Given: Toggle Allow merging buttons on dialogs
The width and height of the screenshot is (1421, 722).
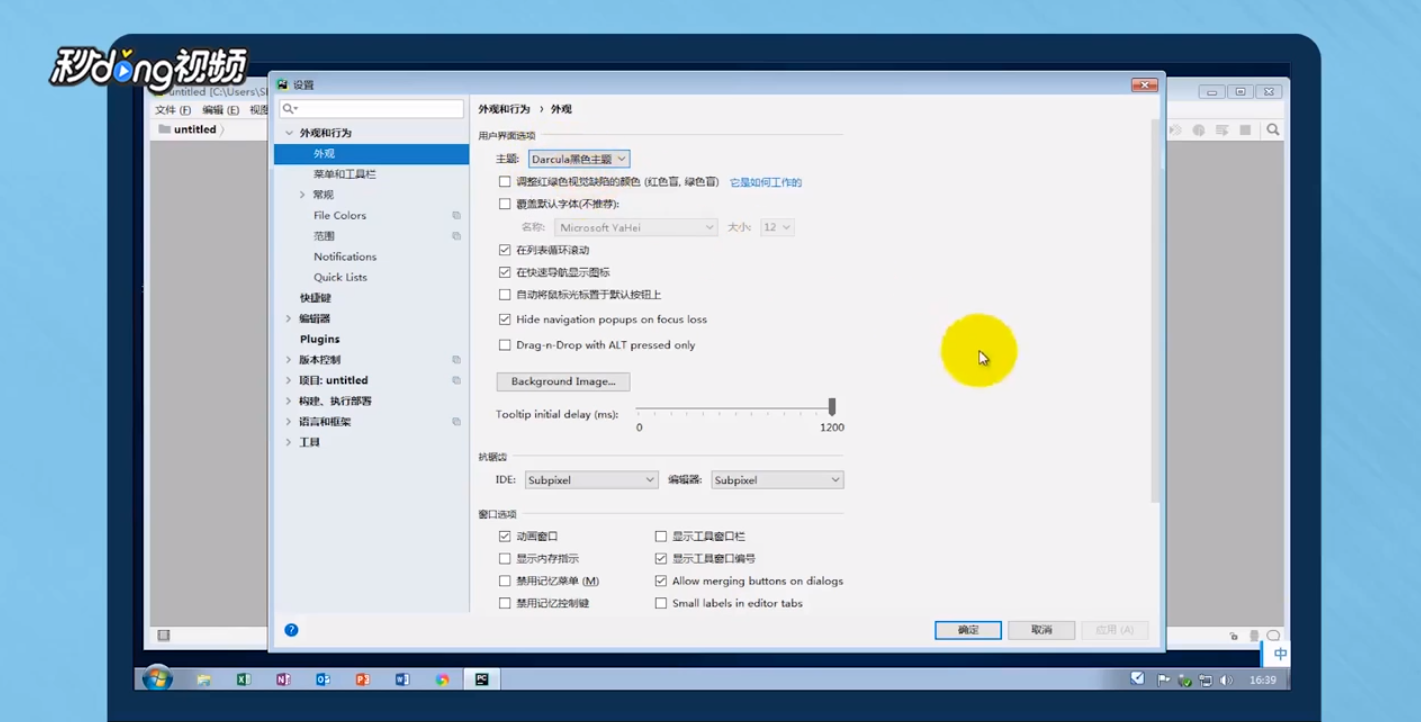Looking at the screenshot, I should pos(661,581).
